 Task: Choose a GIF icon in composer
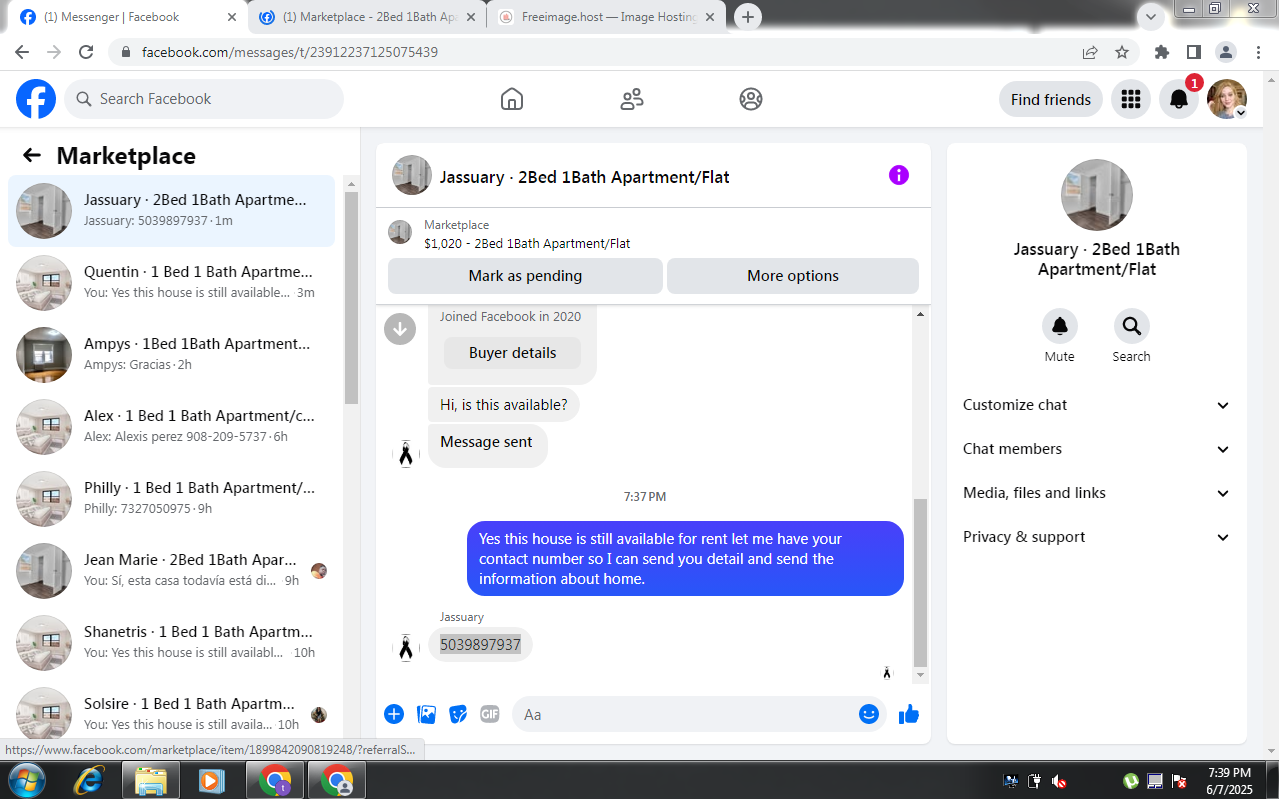pos(489,714)
